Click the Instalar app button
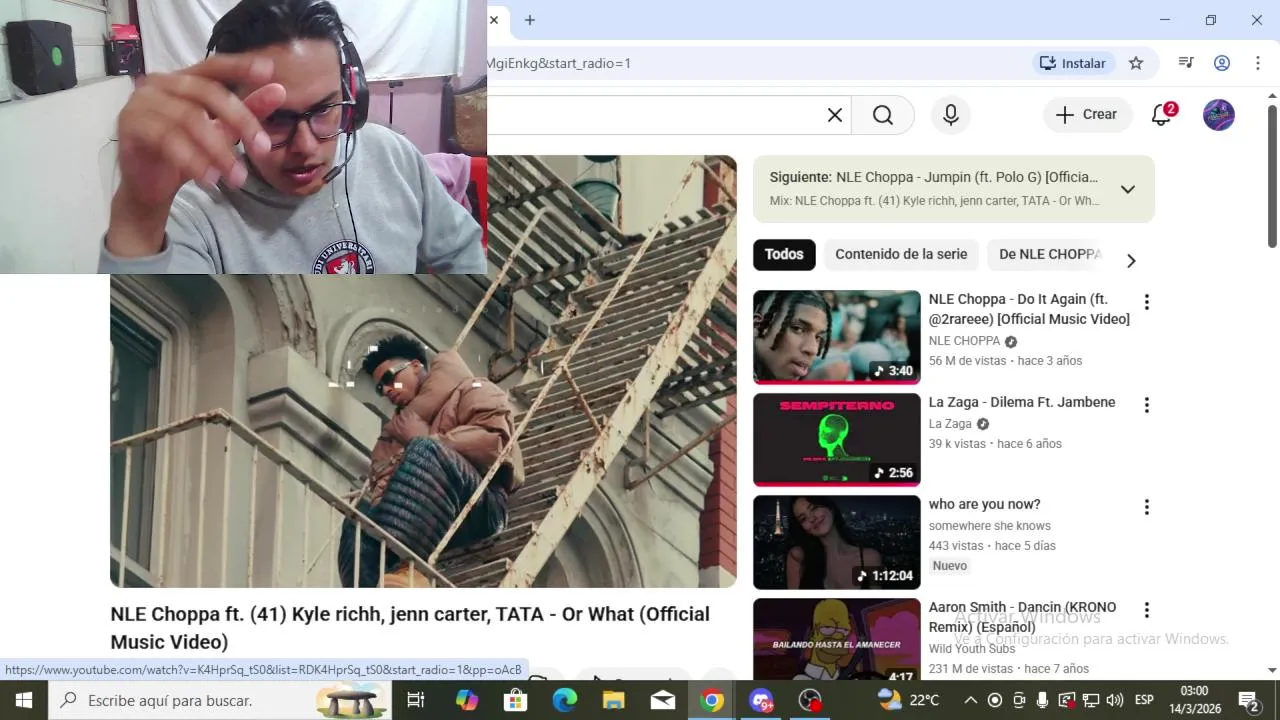The height and width of the screenshot is (720, 1280). click(1073, 63)
